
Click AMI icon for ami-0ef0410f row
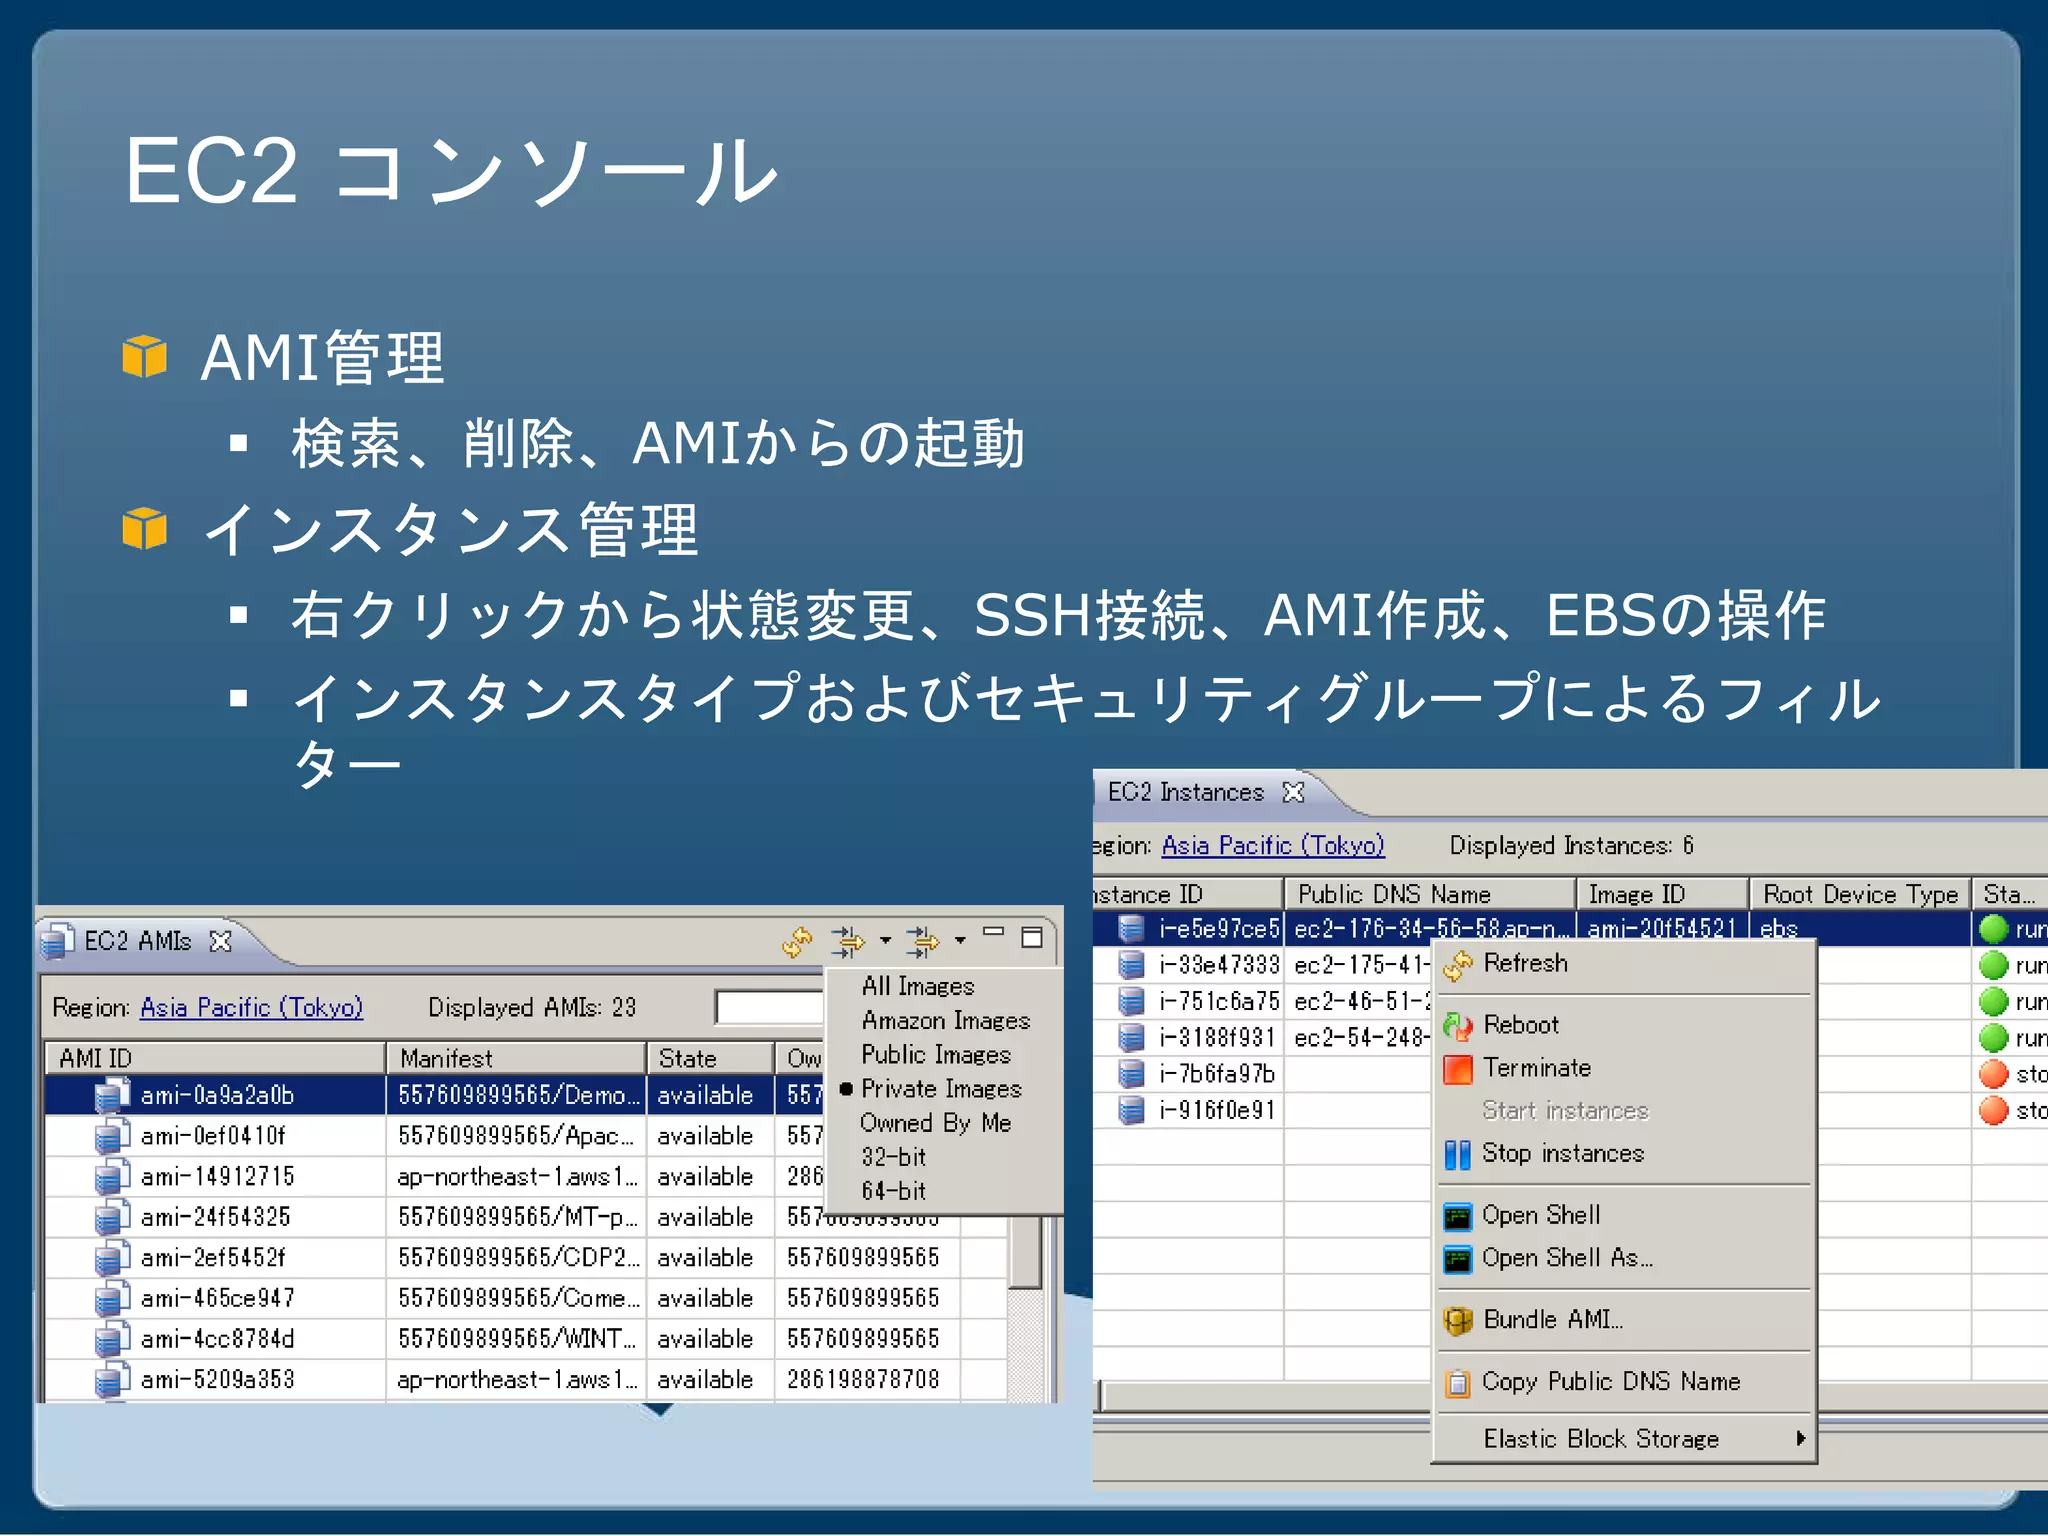[112, 1136]
